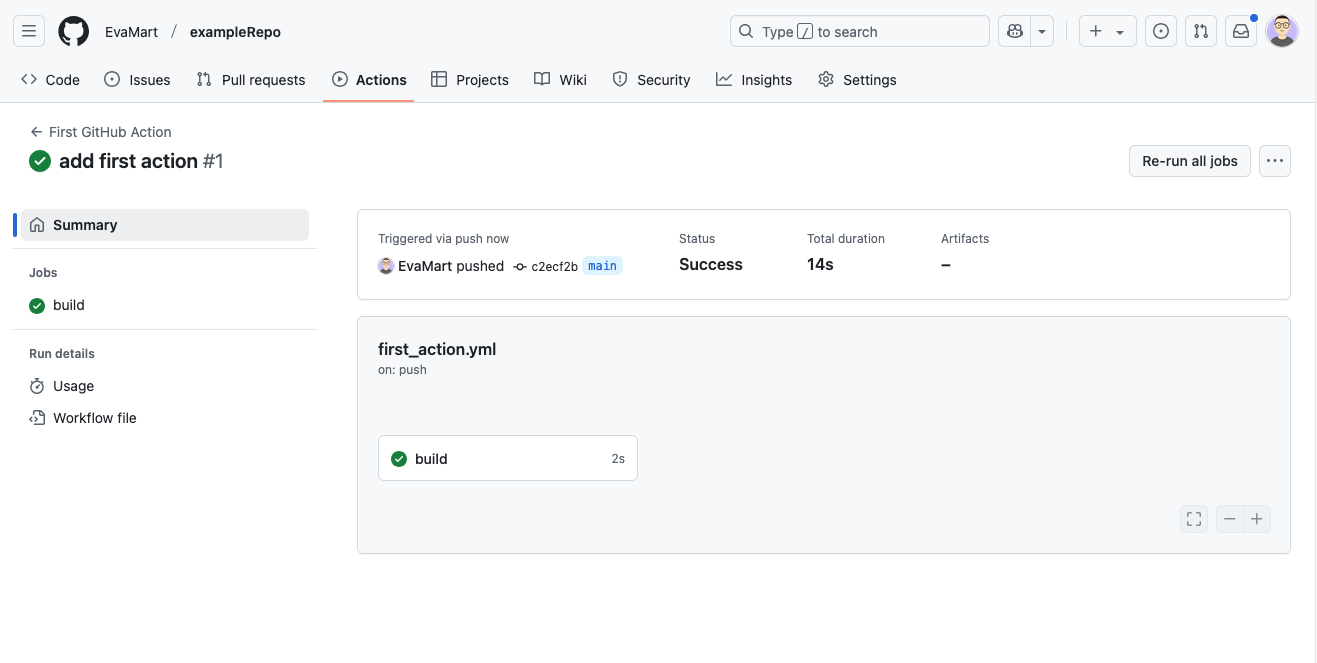Screen dimensions: 1317x663
Task: Select the build job in the sidebar
Action: [66, 305]
